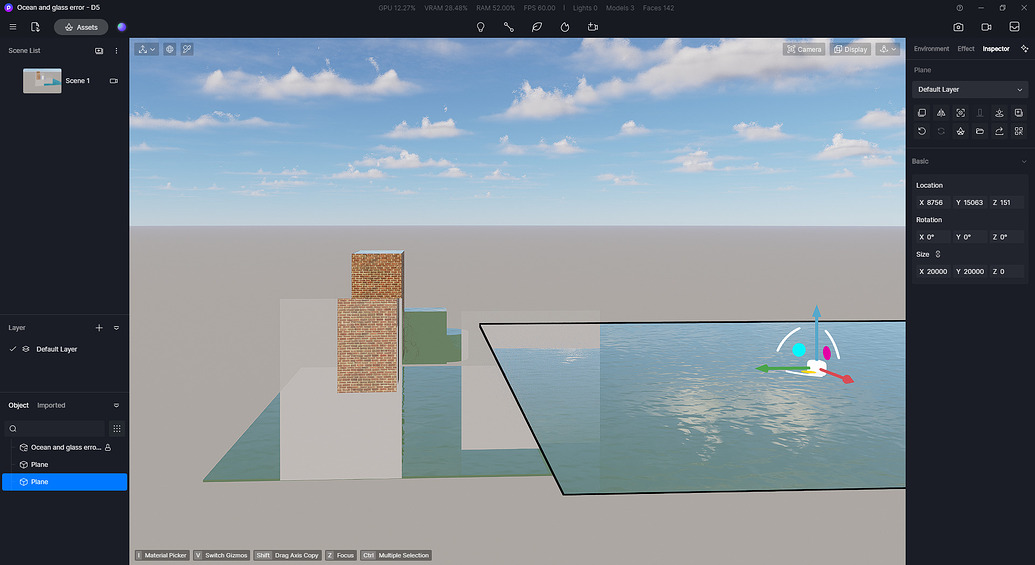Add a new layer with plus icon

click(x=99, y=328)
